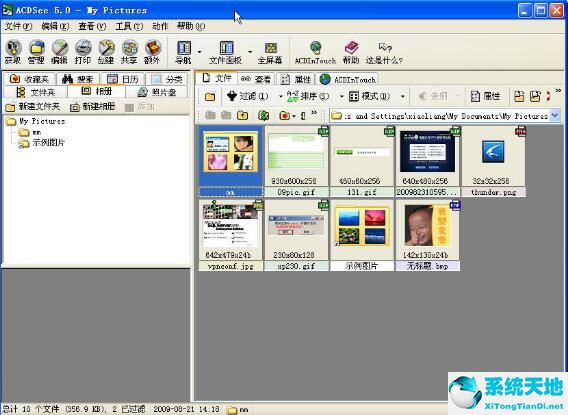
Task: Click the 打印 (Print) toolbar icon
Action: 83,48
